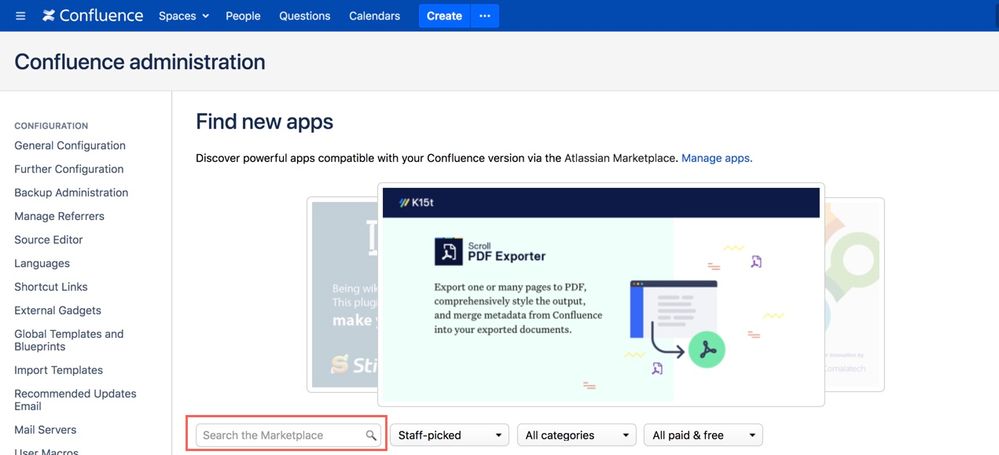Follow the Manage apps link

point(717,158)
